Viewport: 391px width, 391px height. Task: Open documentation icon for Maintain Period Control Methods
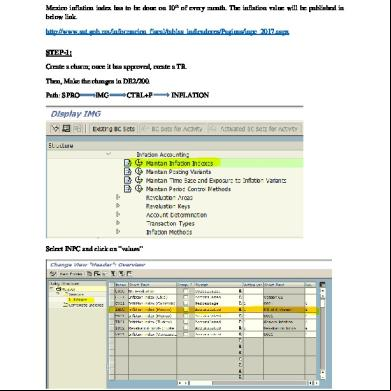128,189
